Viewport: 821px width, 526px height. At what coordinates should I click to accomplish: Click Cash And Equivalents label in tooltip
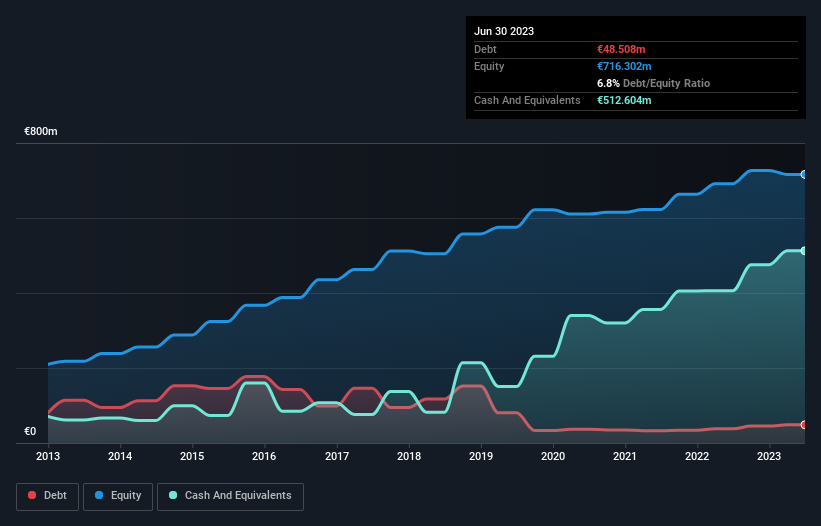pos(527,100)
